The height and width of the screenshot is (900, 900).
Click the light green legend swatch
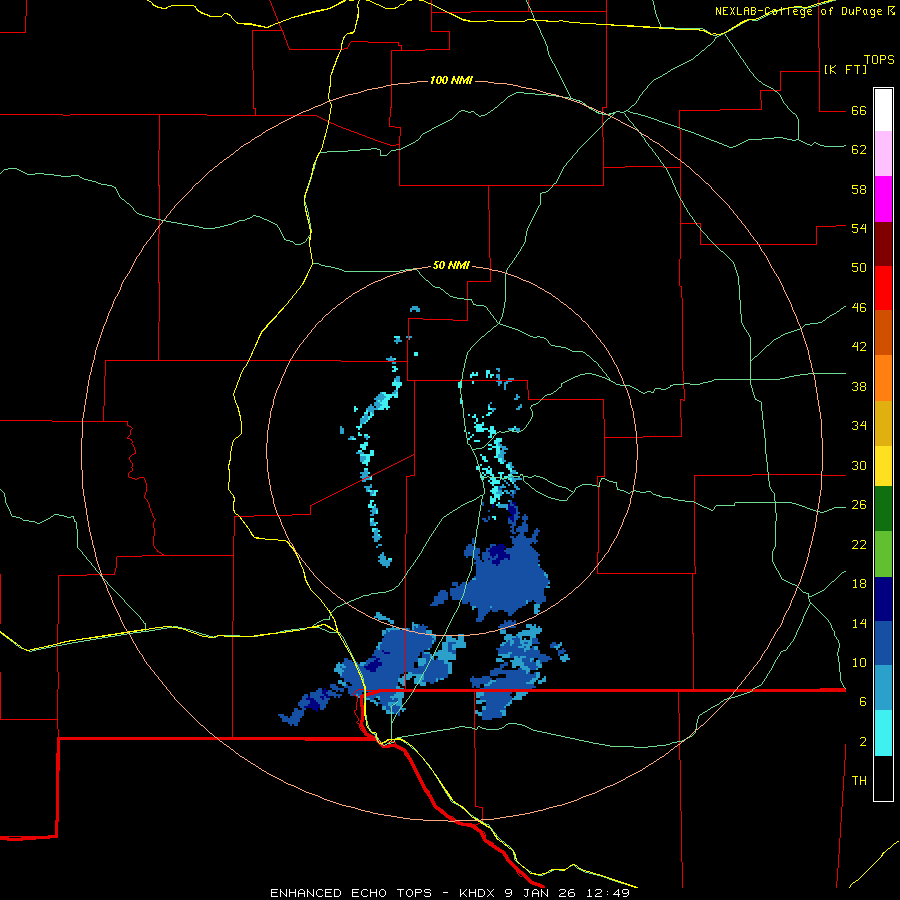point(883,554)
